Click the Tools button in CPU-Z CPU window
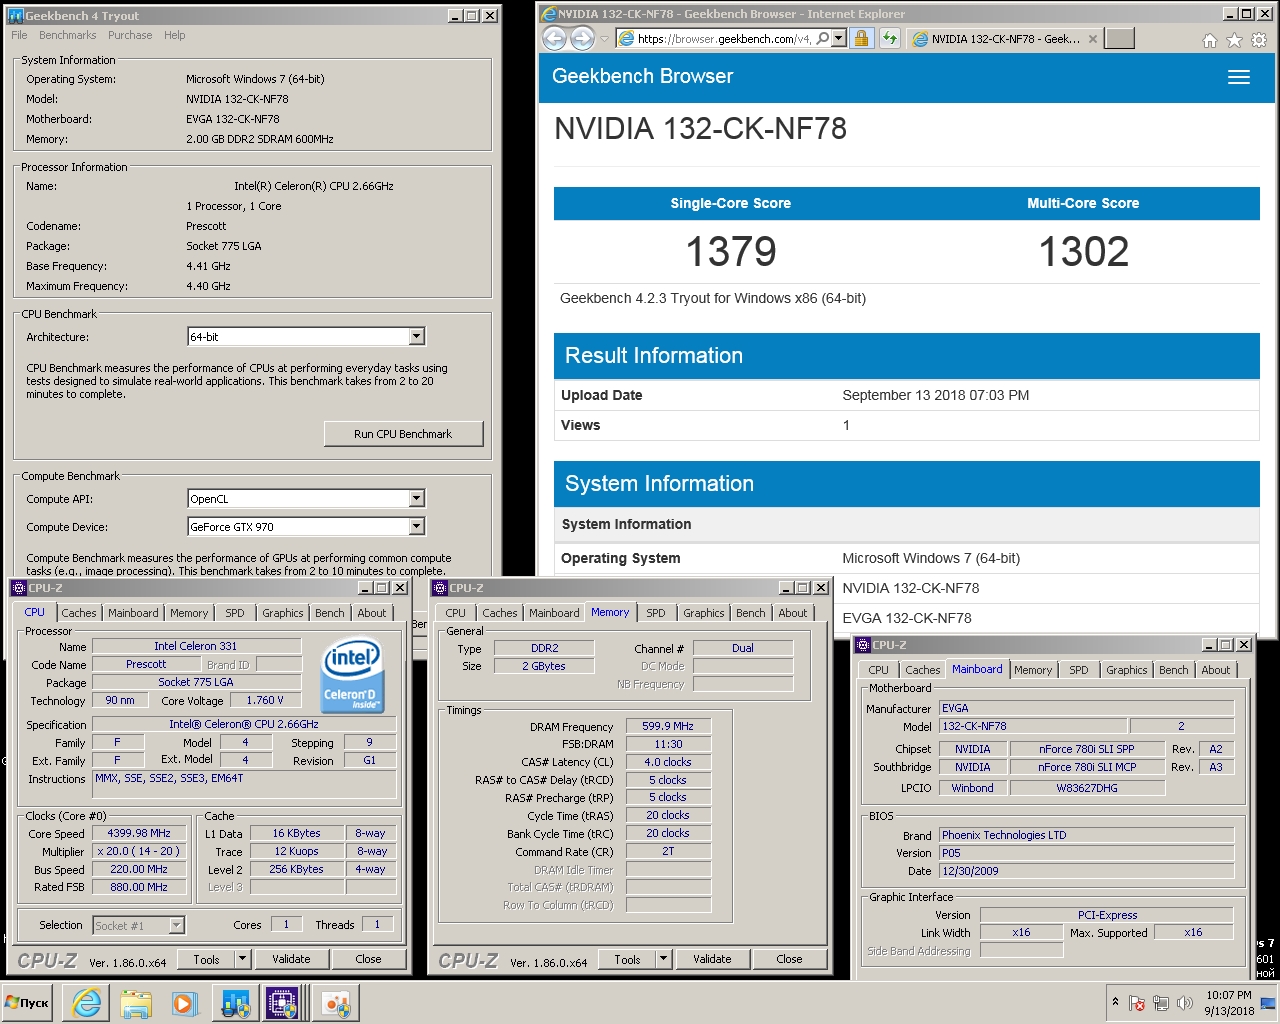The height and width of the screenshot is (1024, 1280). click(x=207, y=959)
